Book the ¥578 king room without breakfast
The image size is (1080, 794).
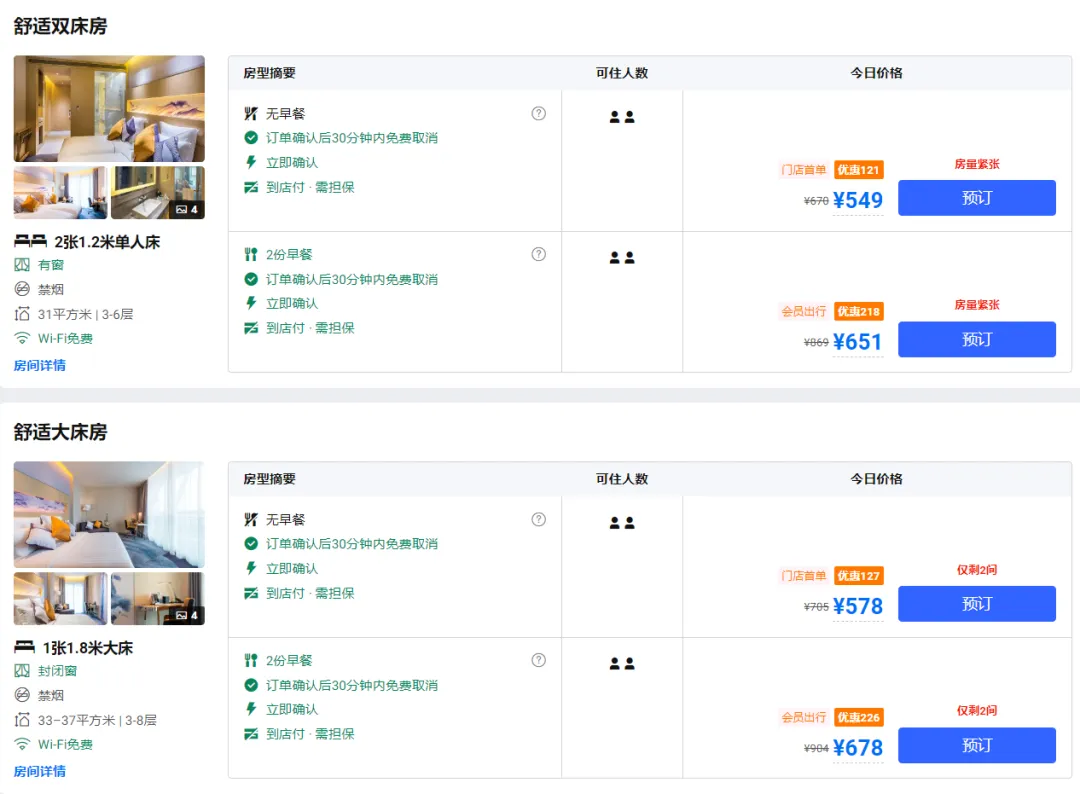tap(976, 604)
